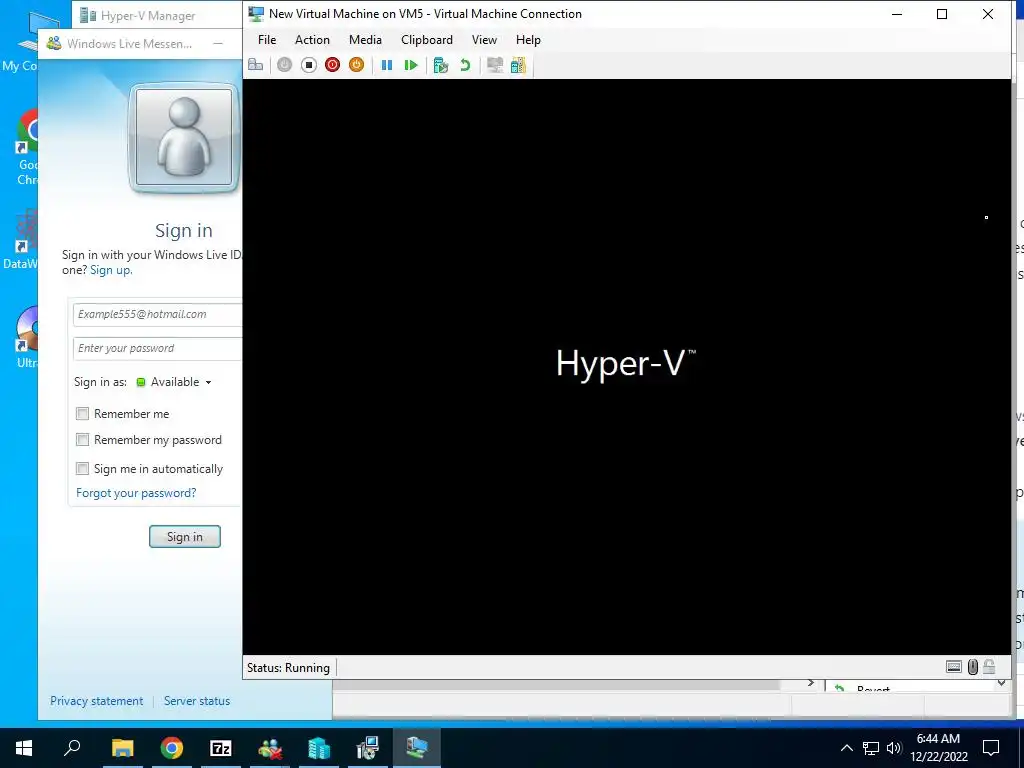Click the red Shut Down icon
Image resolution: width=1024 pixels, height=768 pixels.
[332, 65]
